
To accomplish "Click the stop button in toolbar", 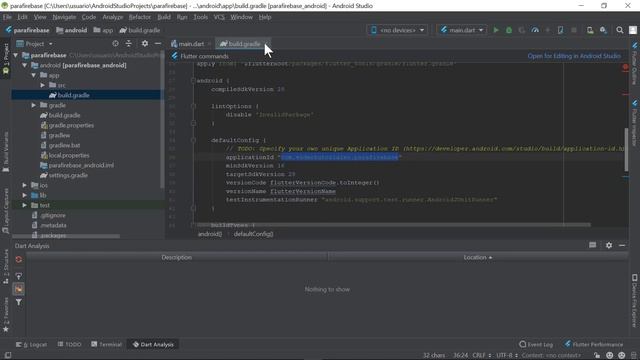I will [574, 30].
